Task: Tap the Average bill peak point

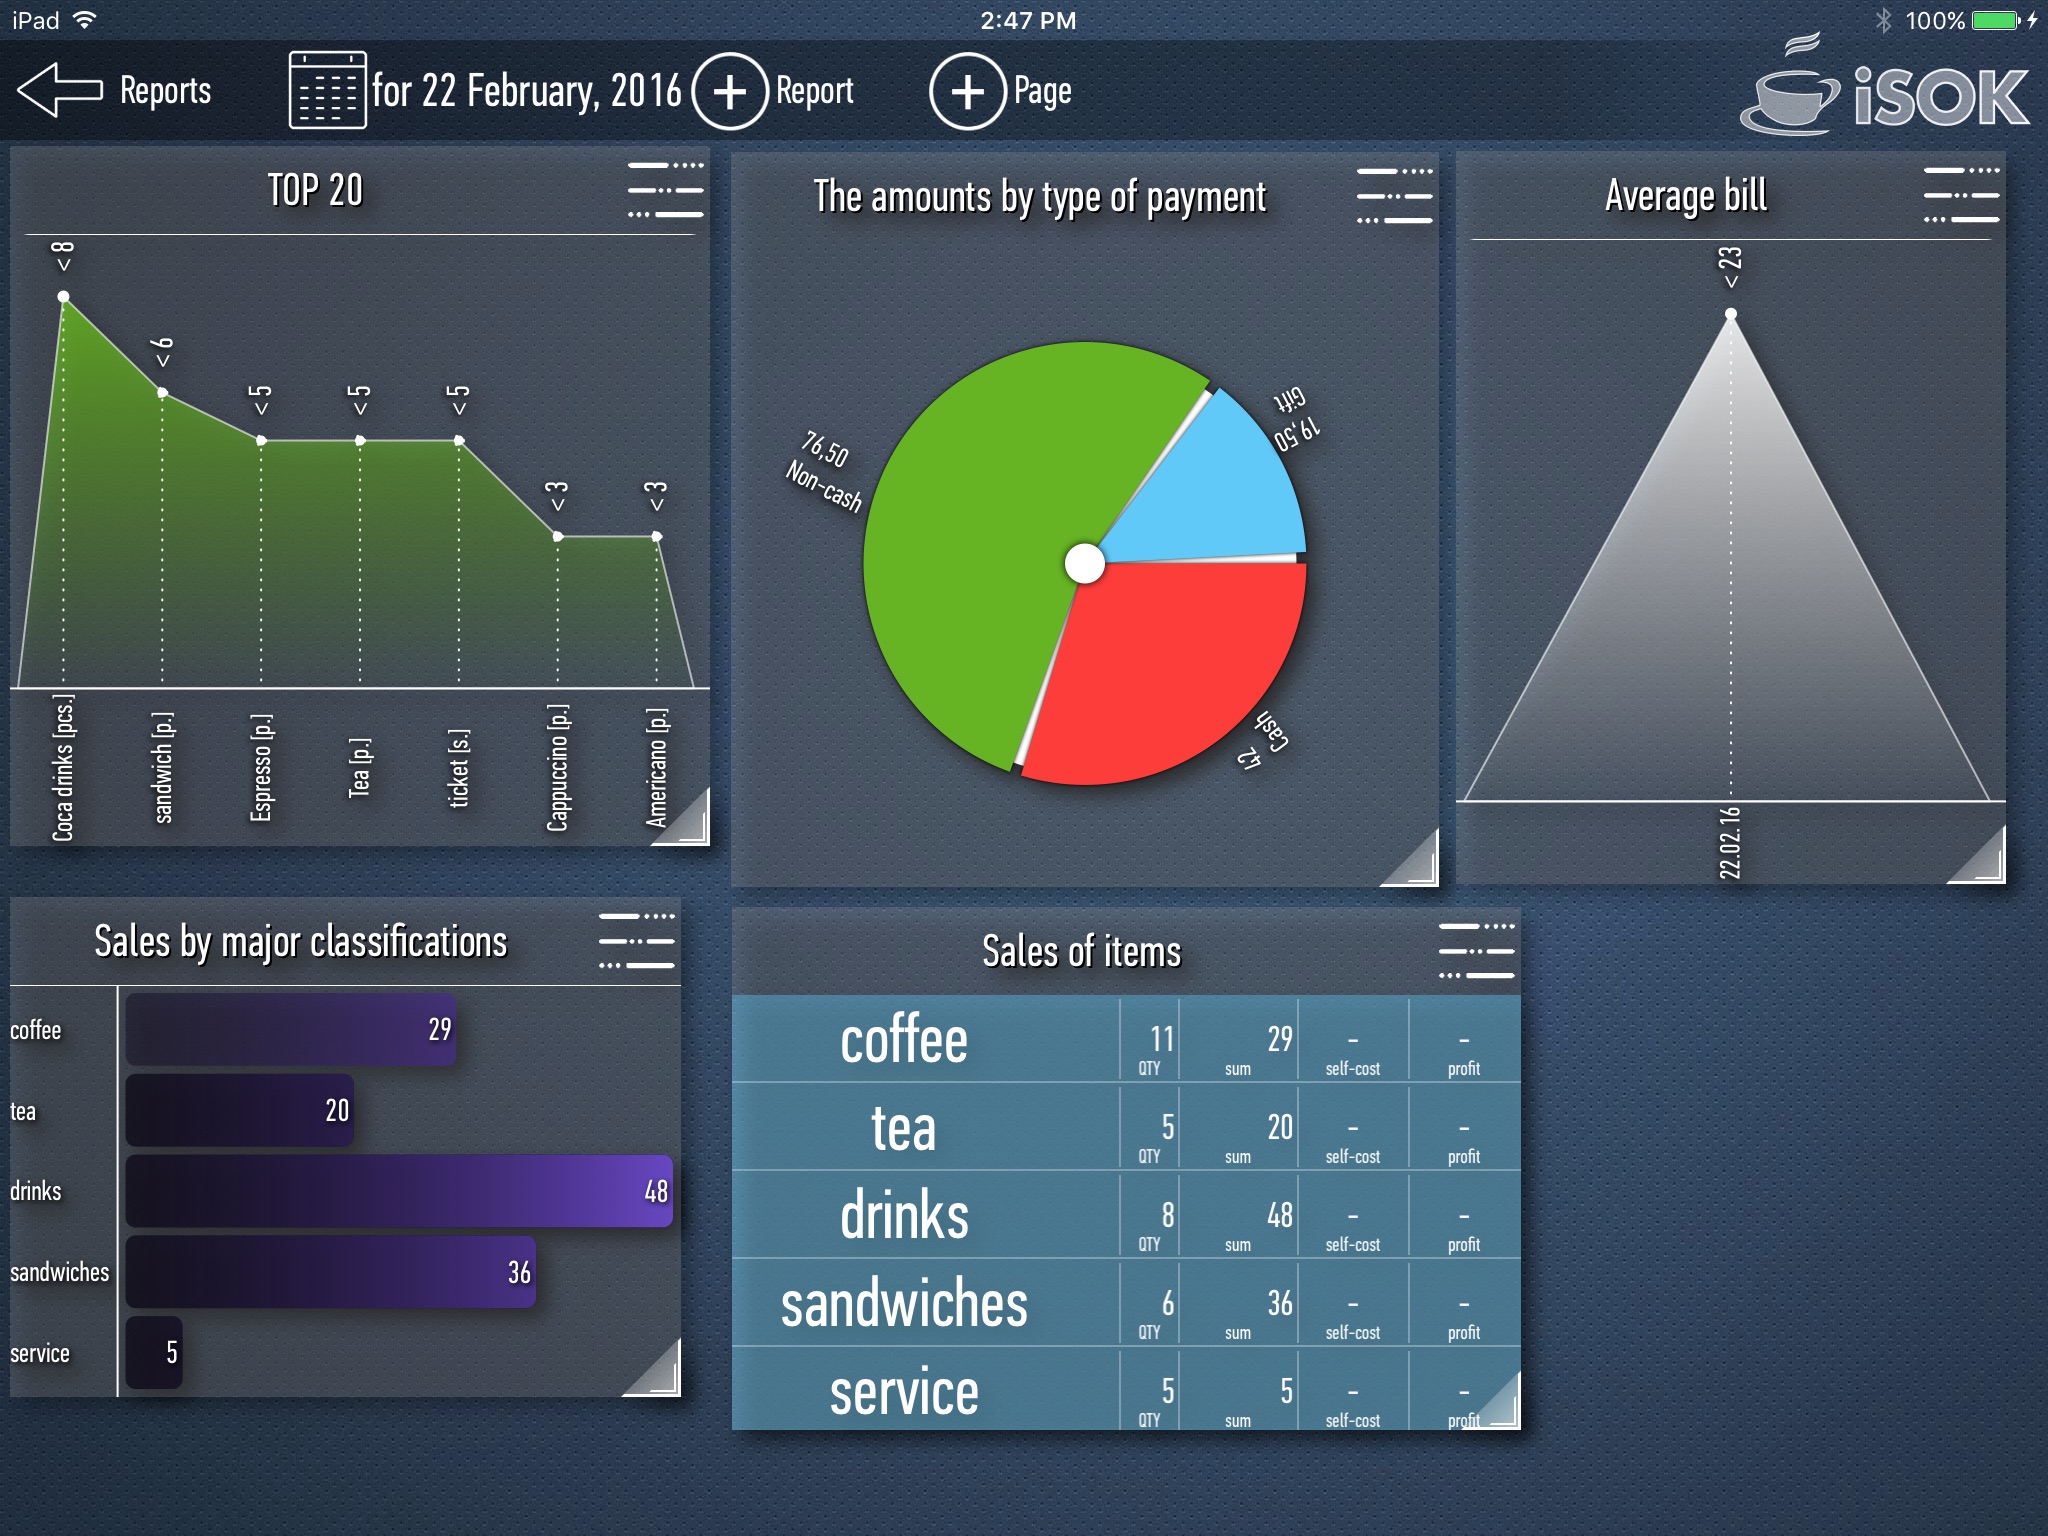Action: point(1731,315)
